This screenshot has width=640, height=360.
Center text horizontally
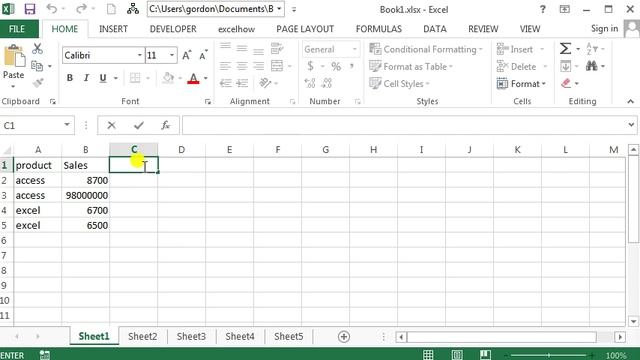[242, 66]
